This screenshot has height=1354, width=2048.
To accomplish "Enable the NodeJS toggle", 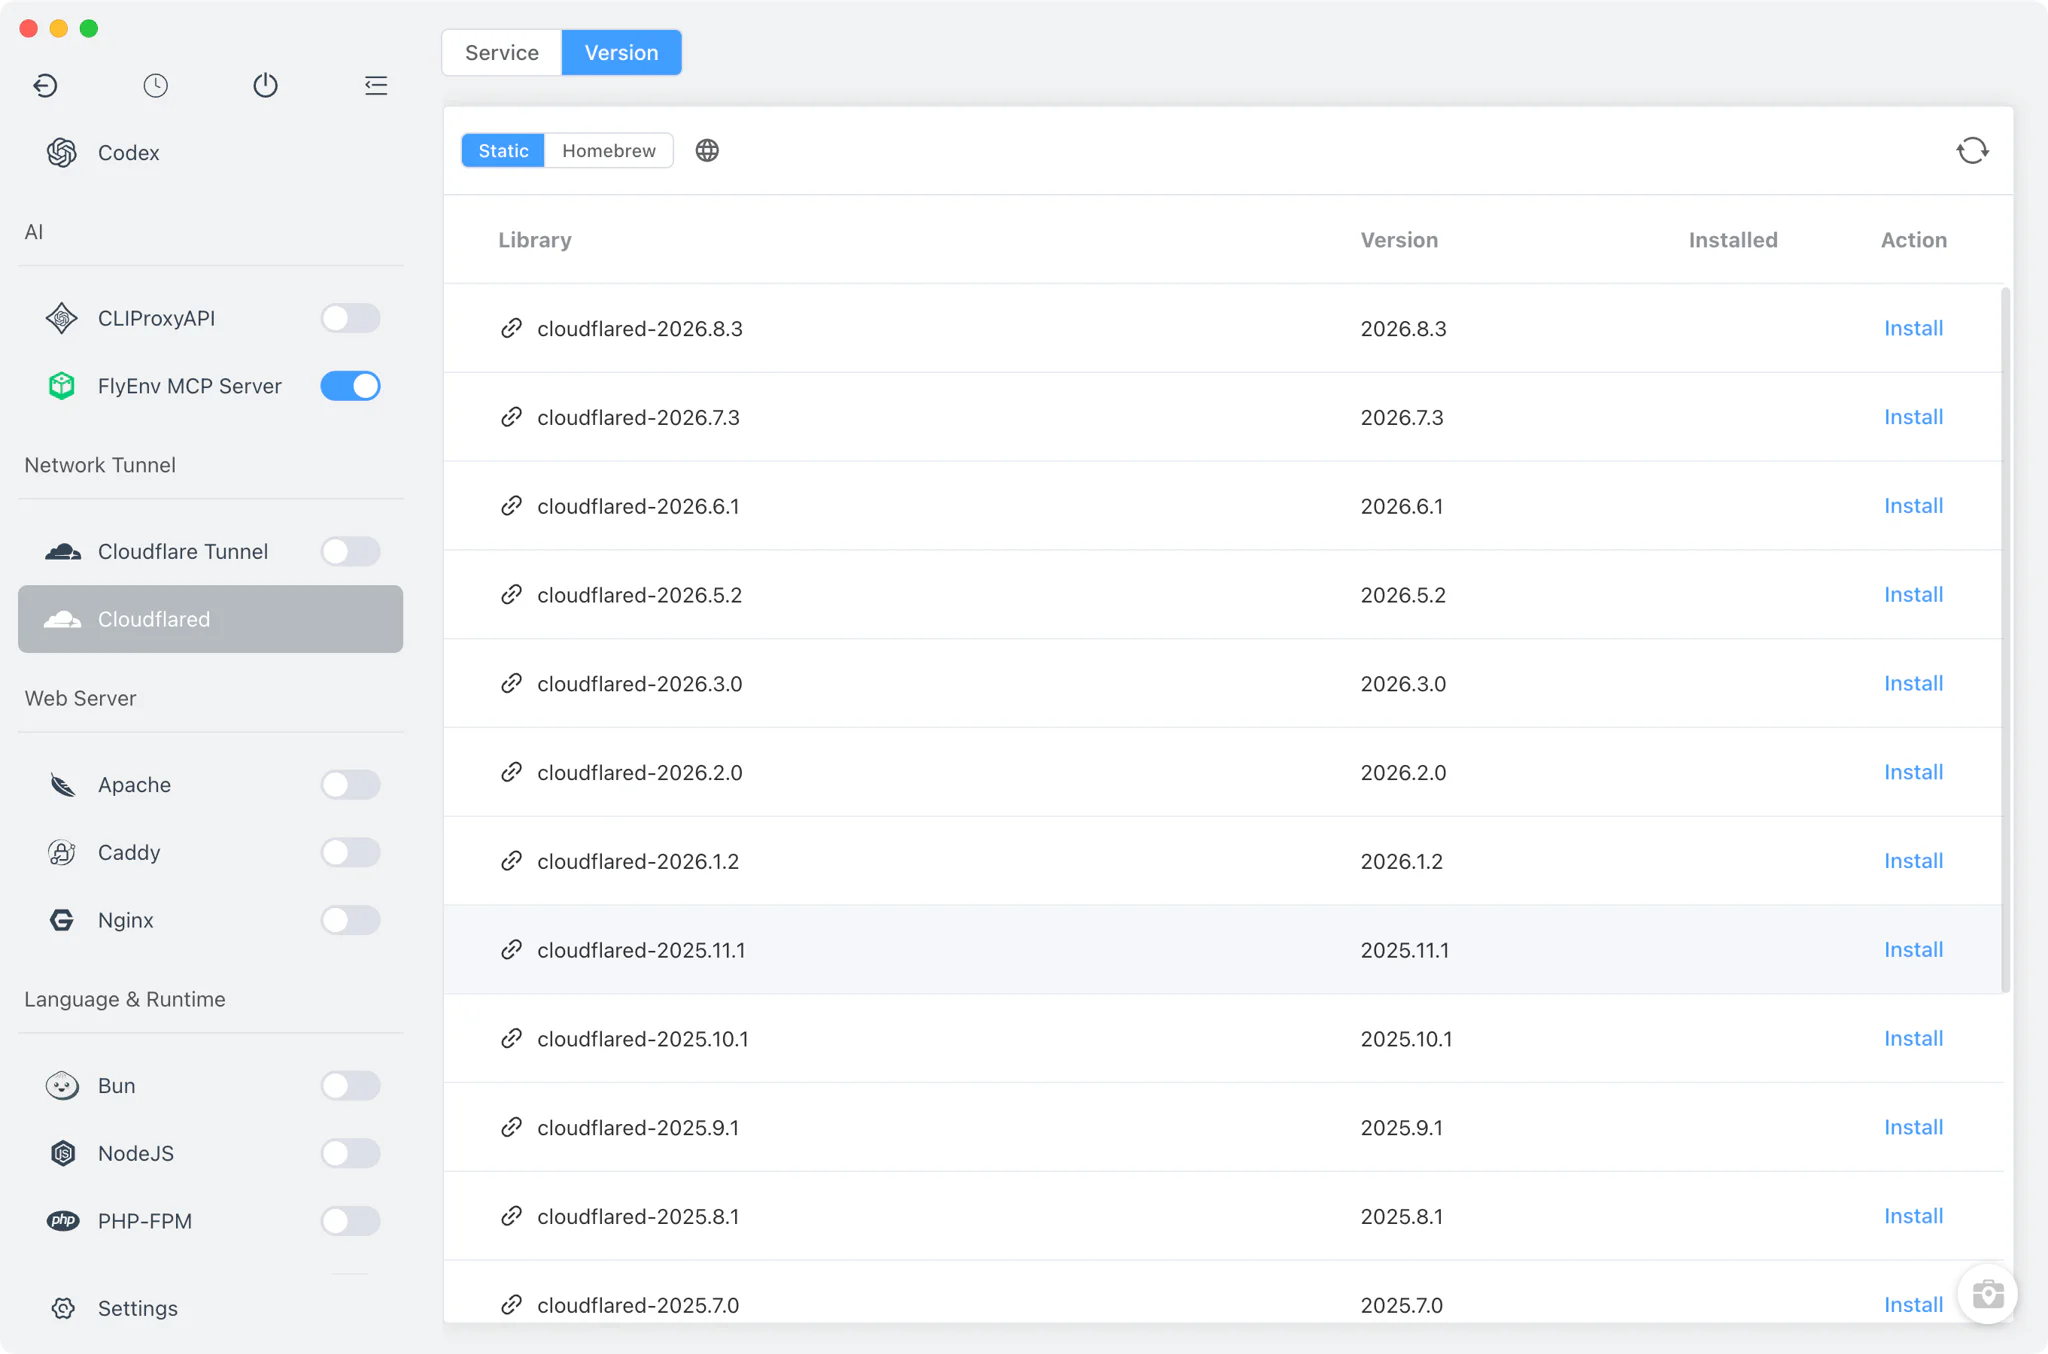I will [x=350, y=1153].
